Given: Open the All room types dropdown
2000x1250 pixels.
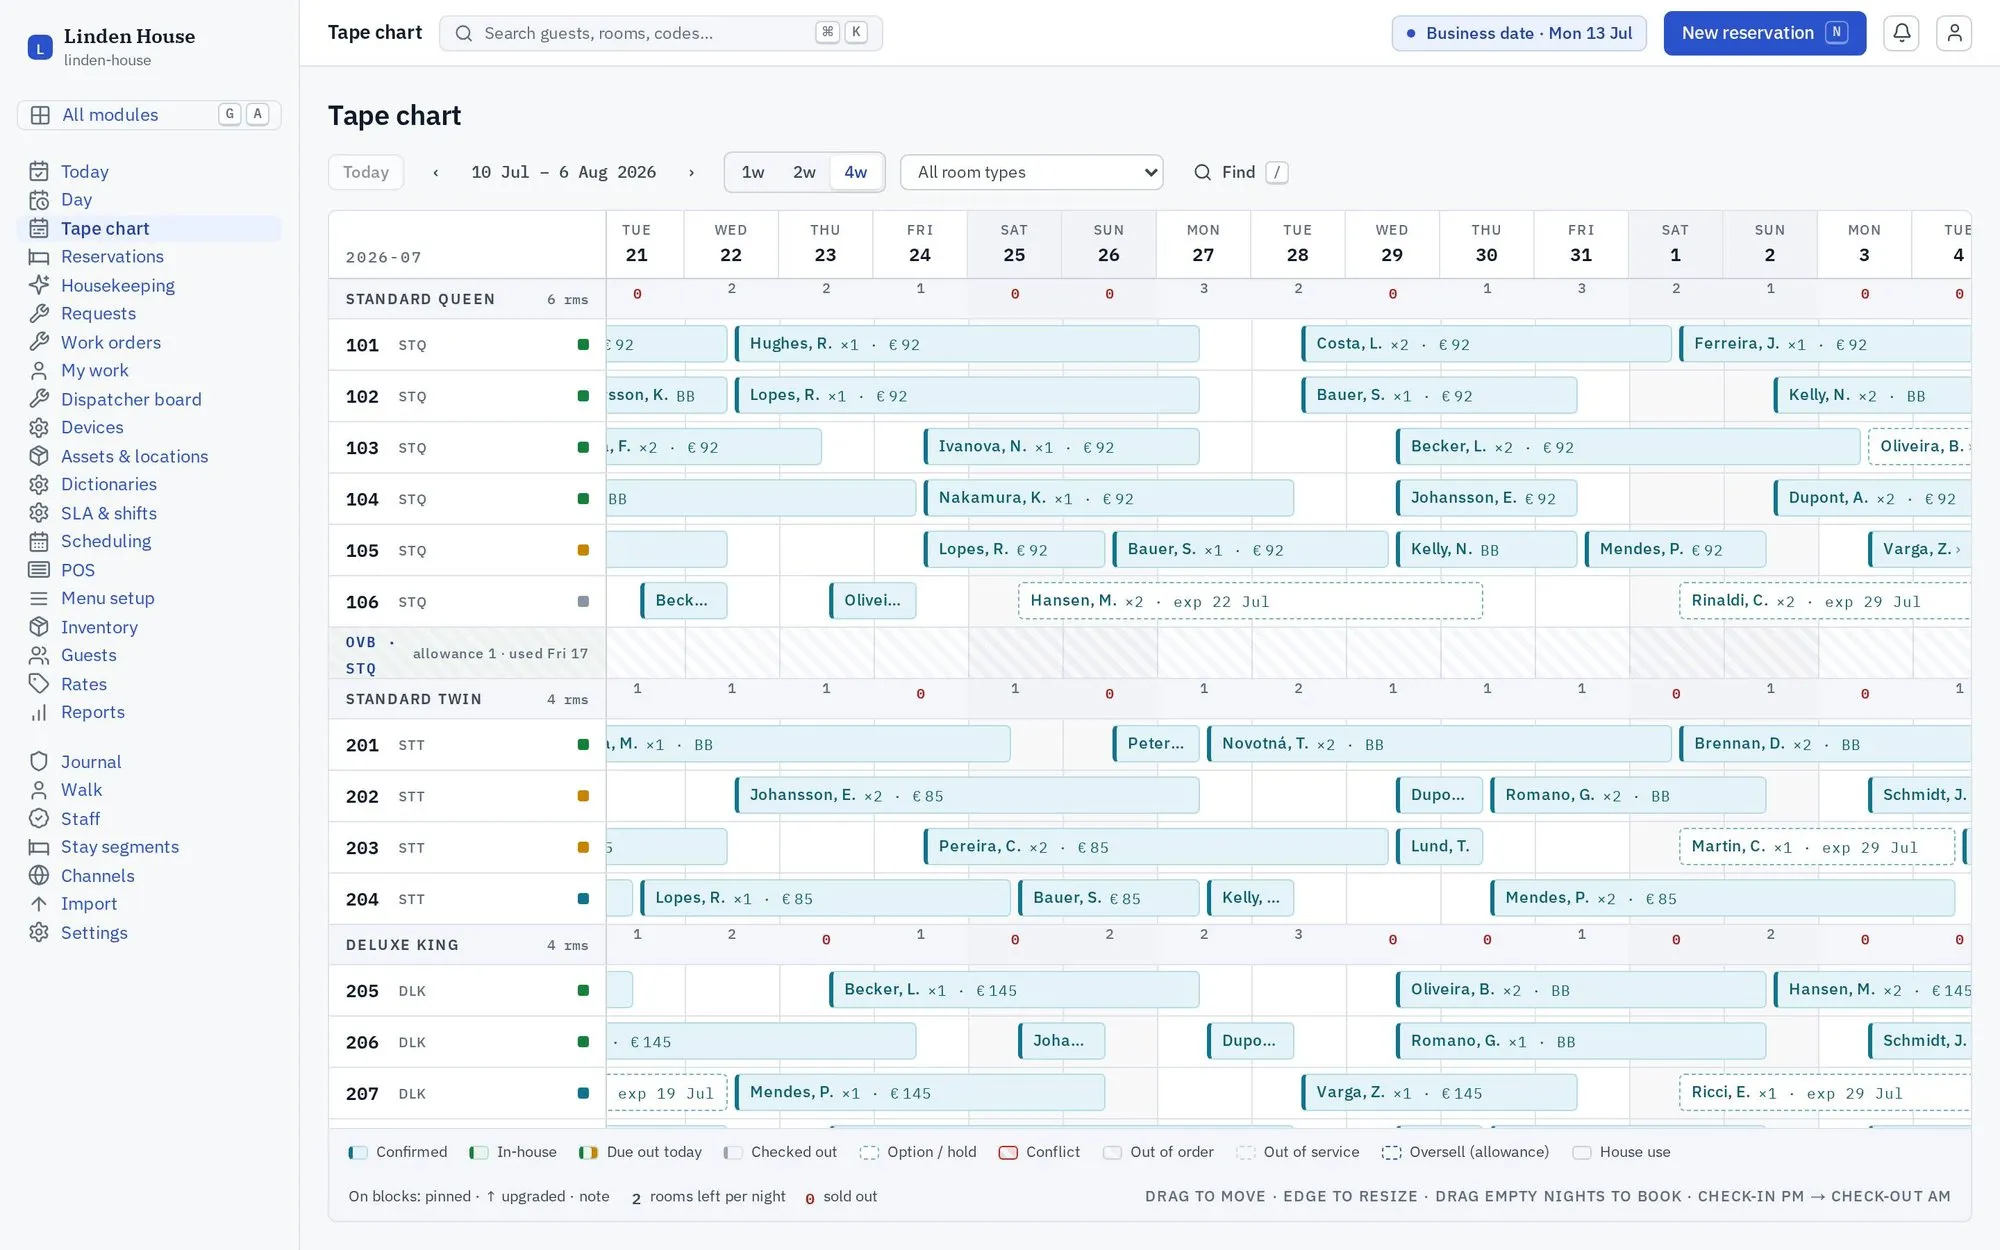Looking at the screenshot, I should pyautogui.click(x=1031, y=172).
